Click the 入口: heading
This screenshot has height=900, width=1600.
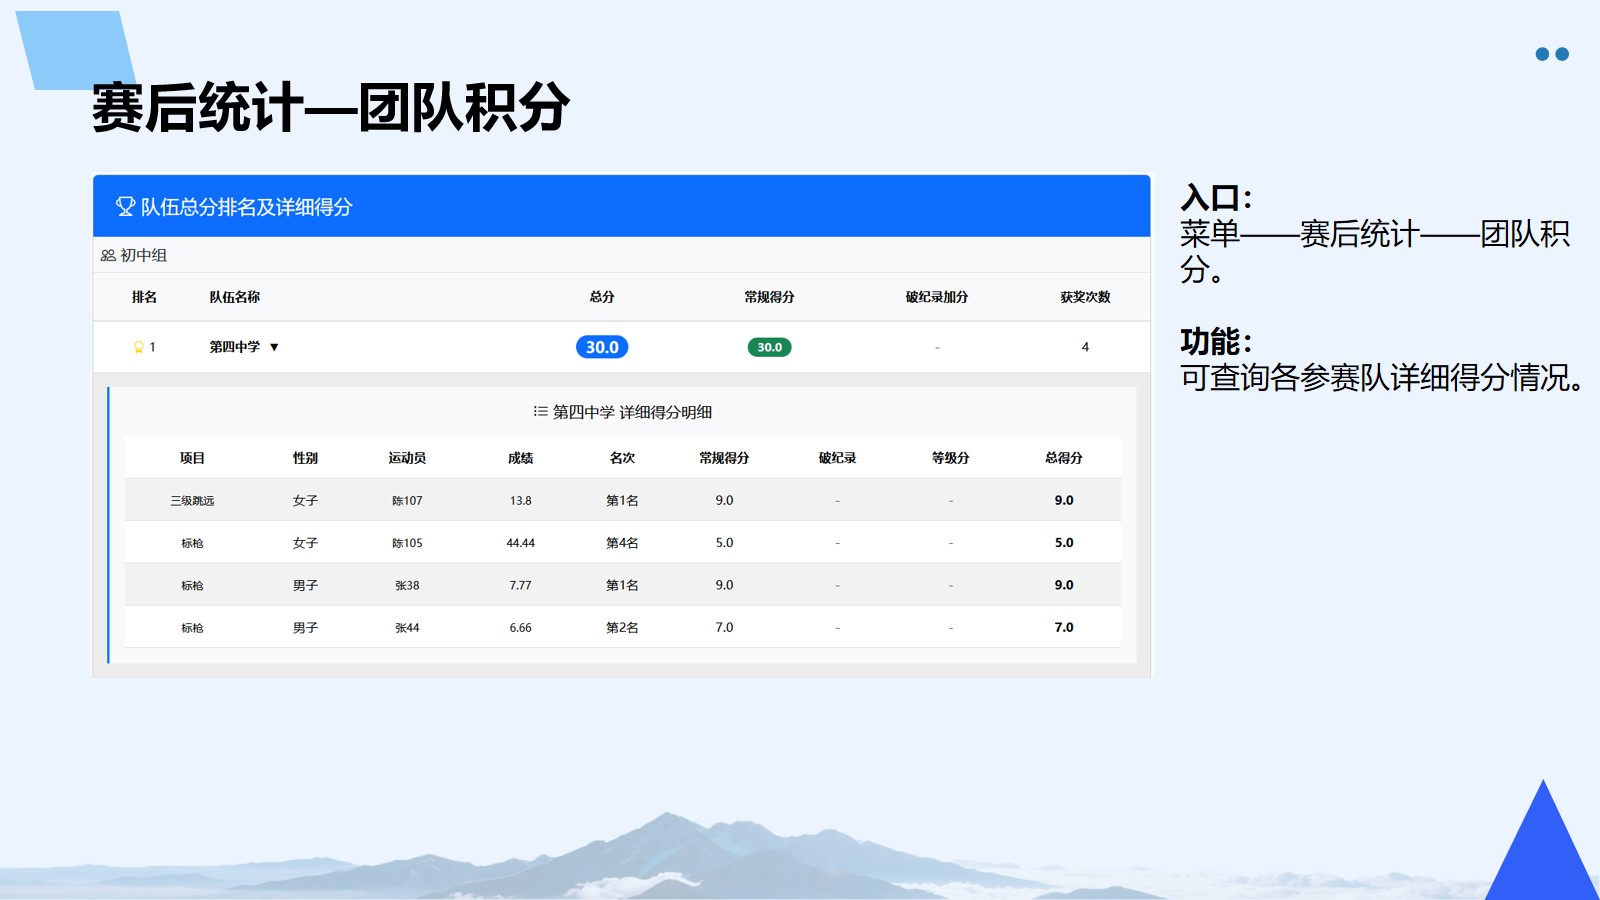pos(1216,198)
